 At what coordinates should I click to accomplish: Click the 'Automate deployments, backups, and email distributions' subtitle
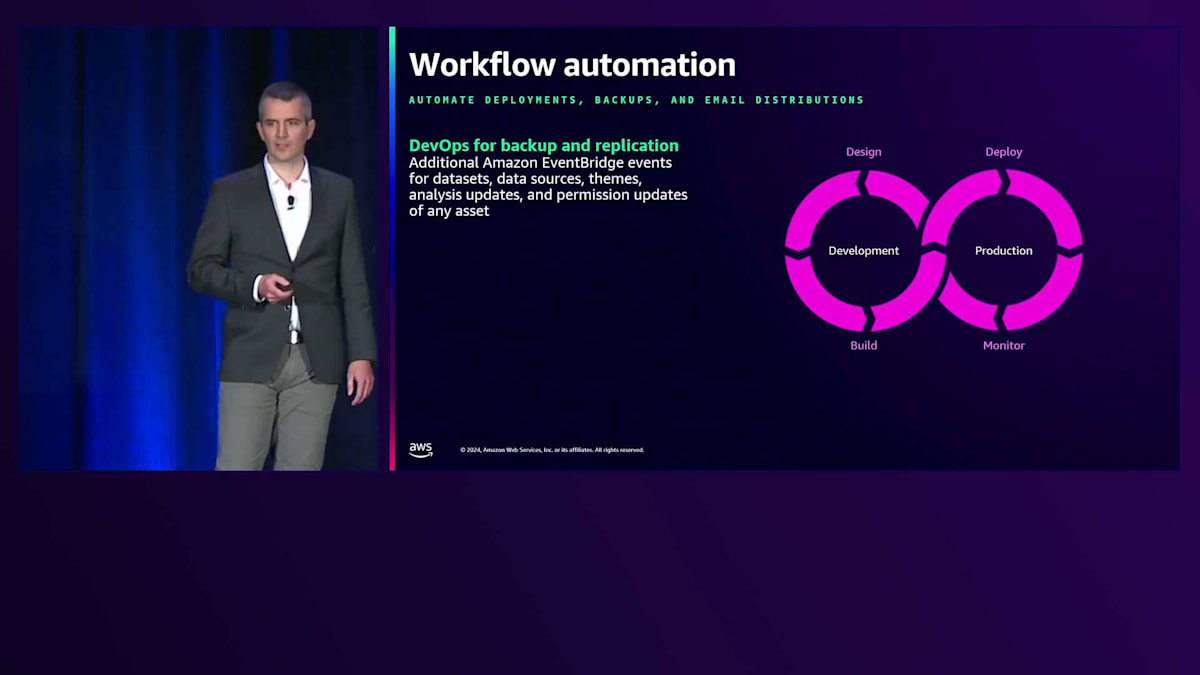click(x=636, y=100)
